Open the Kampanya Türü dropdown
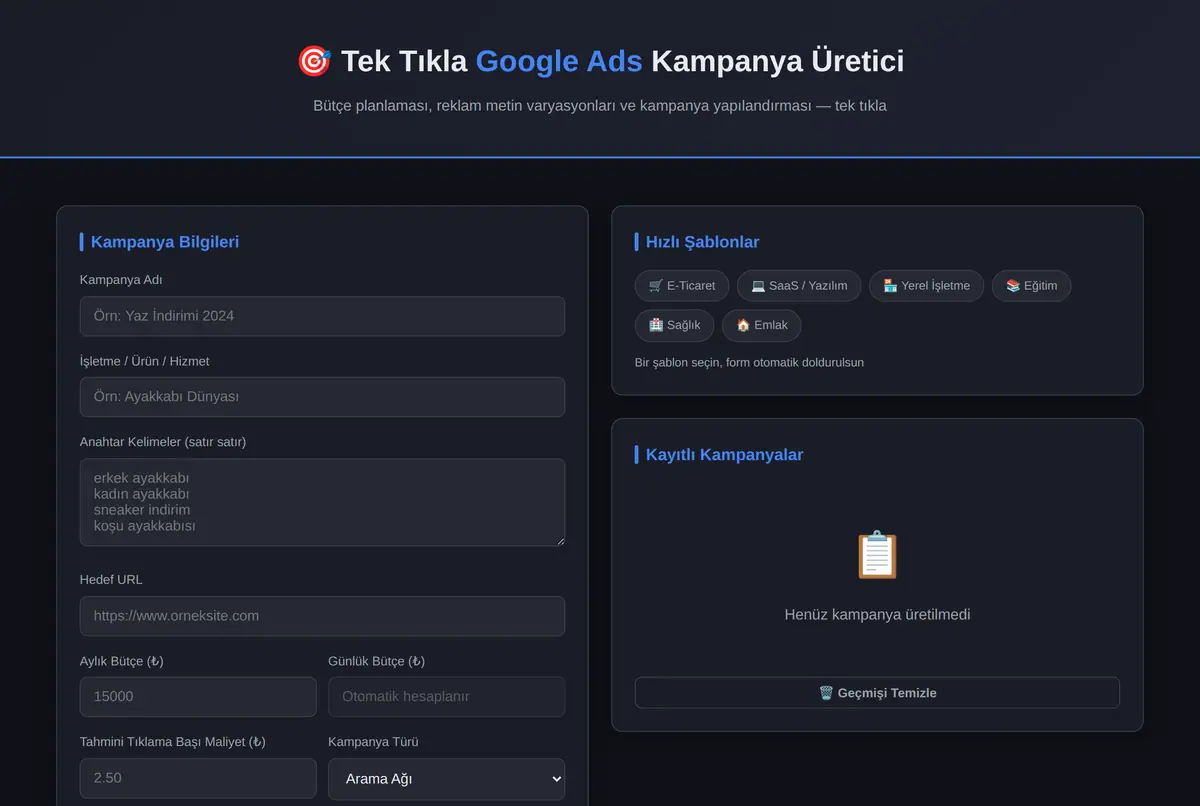This screenshot has height=806, width=1200. (x=446, y=779)
